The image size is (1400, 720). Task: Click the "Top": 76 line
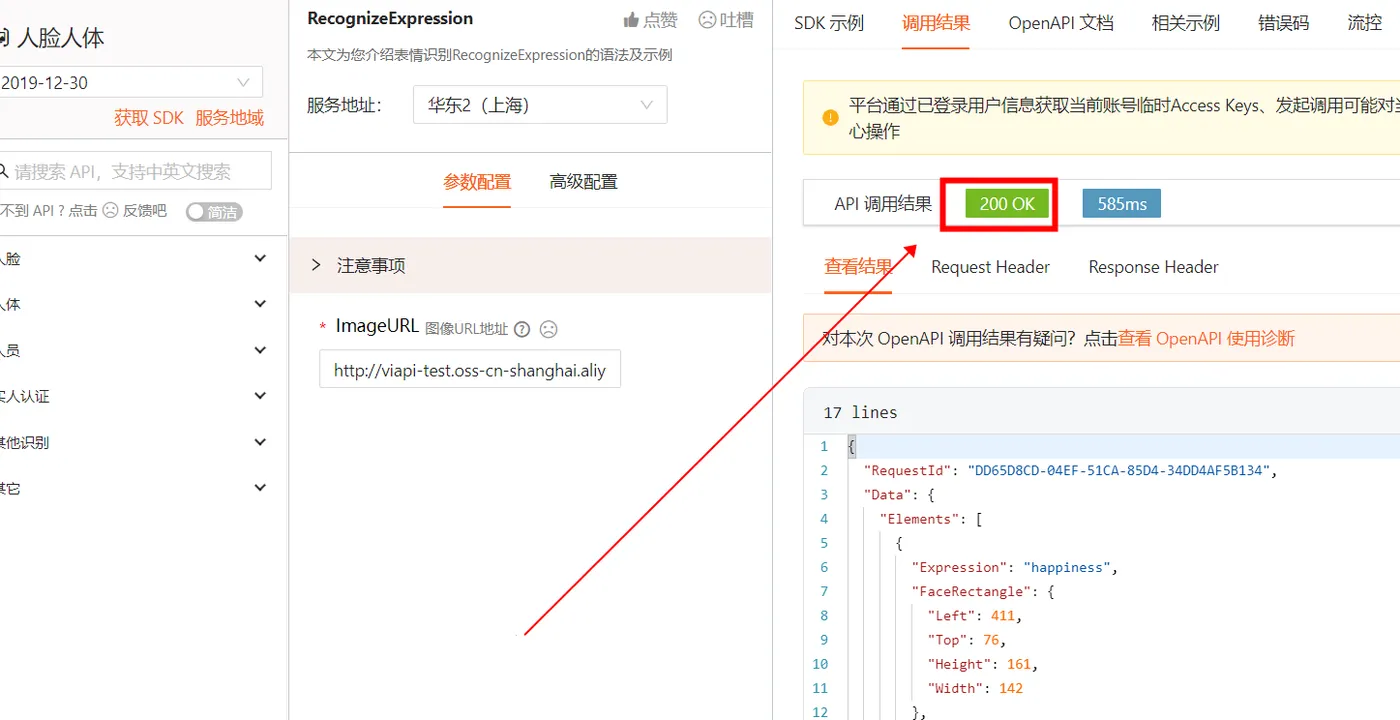pos(966,640)
